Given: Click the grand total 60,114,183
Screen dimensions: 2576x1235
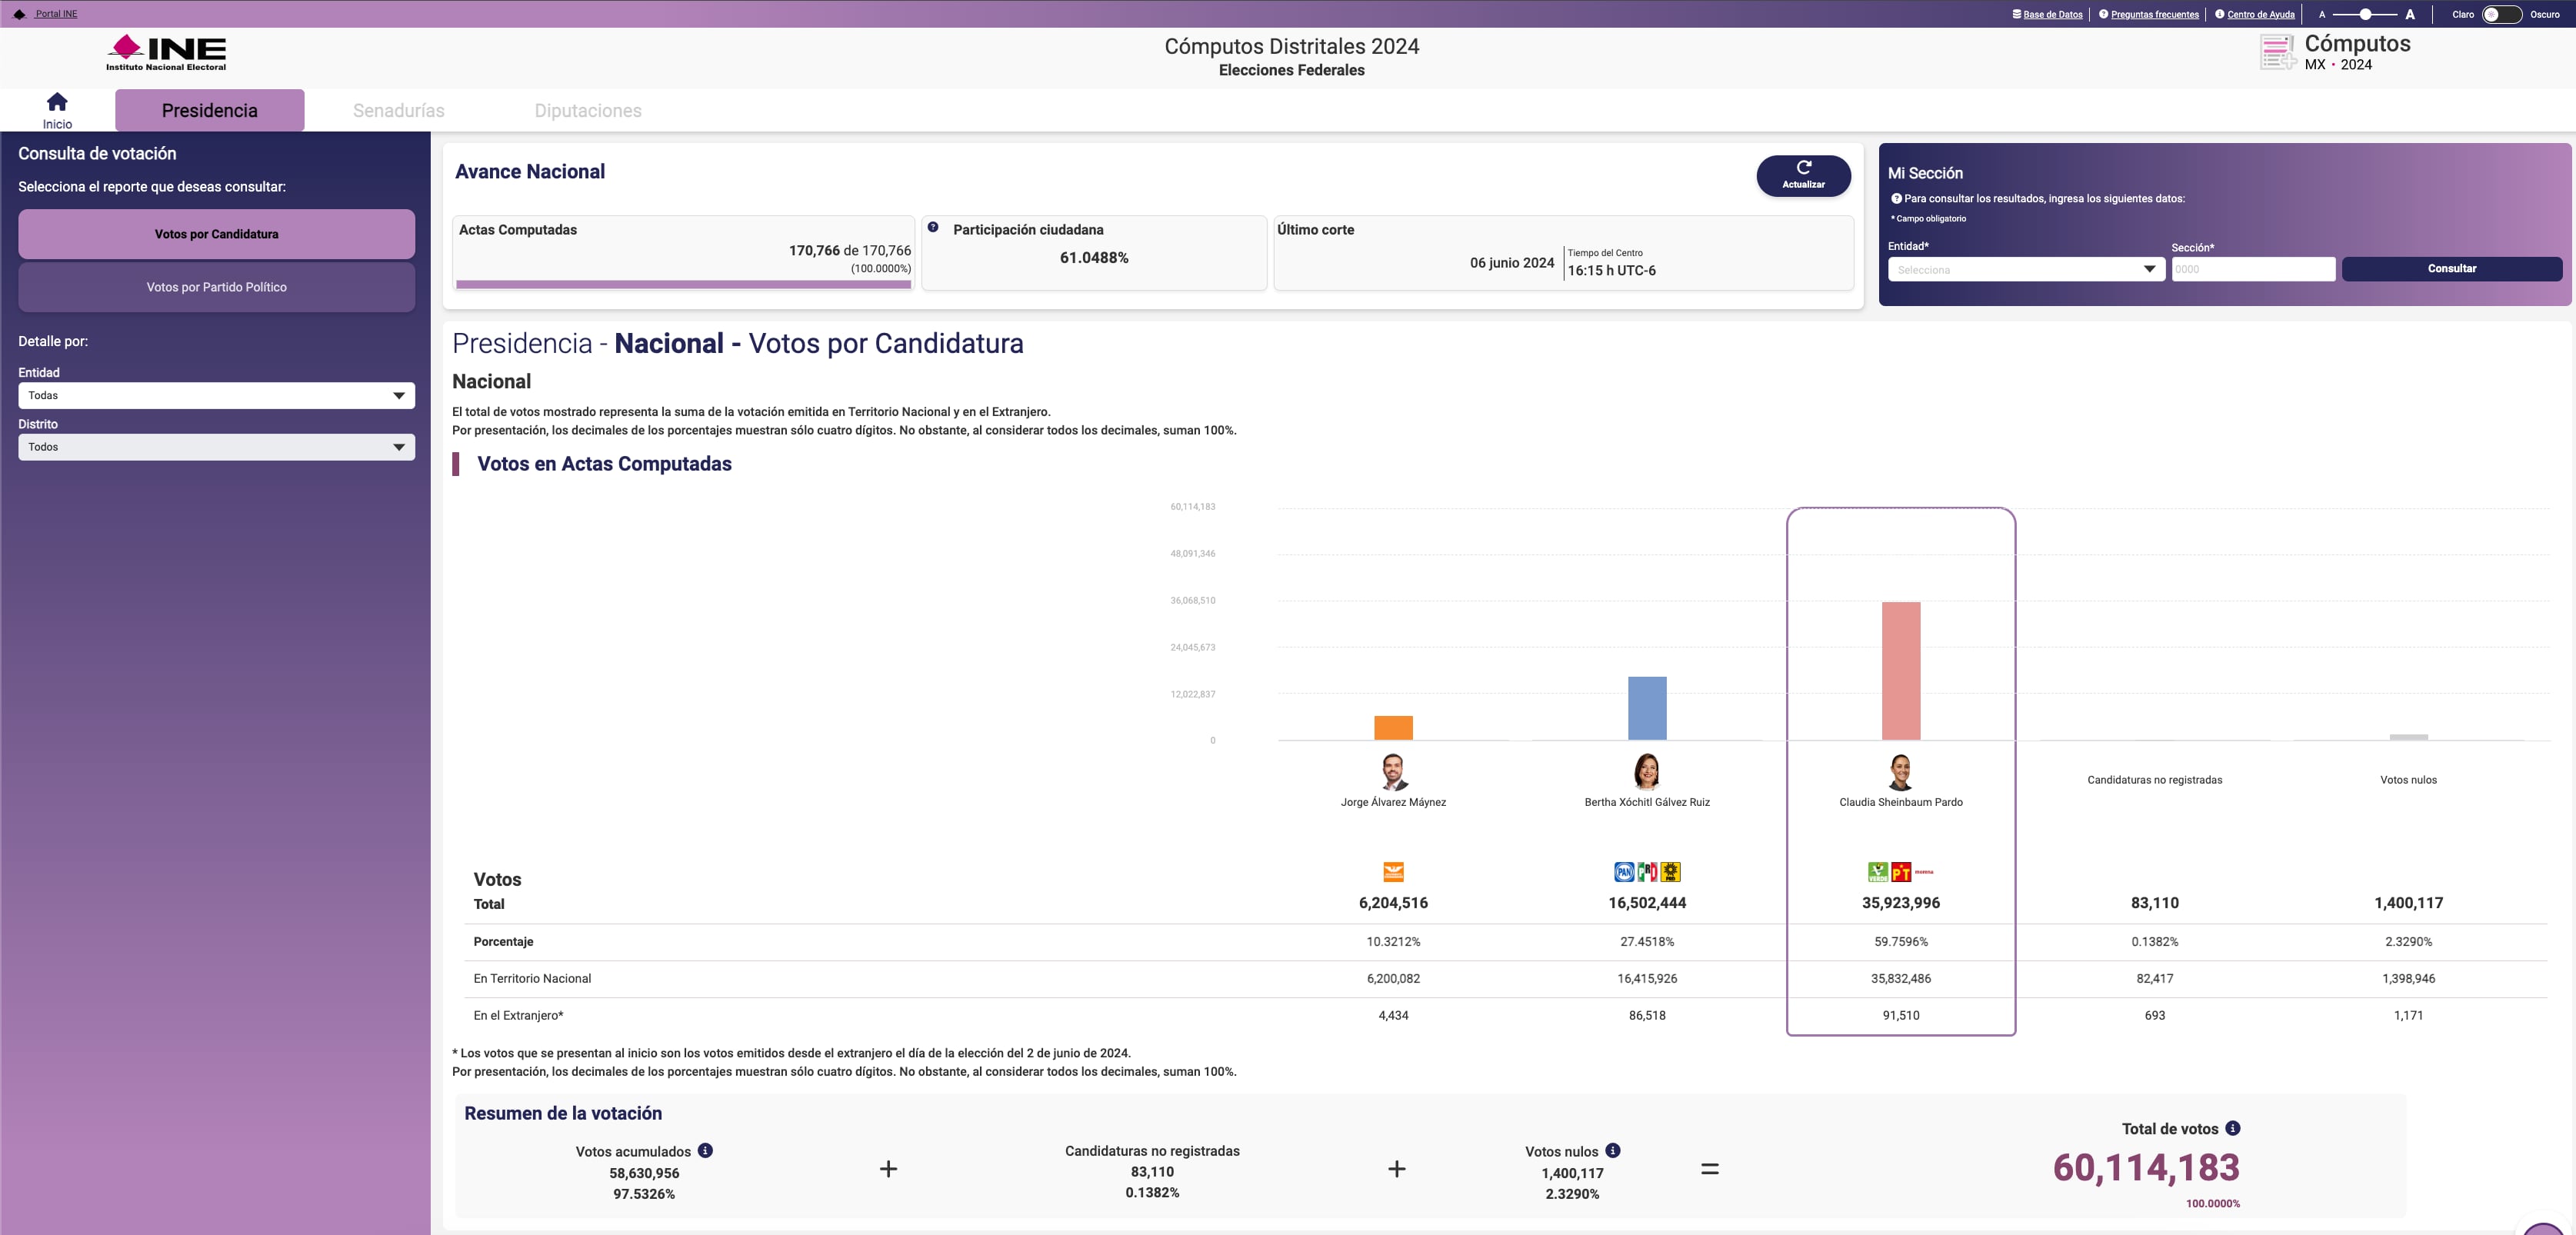Looking at the screenshot, I should pos(2146,1167).
